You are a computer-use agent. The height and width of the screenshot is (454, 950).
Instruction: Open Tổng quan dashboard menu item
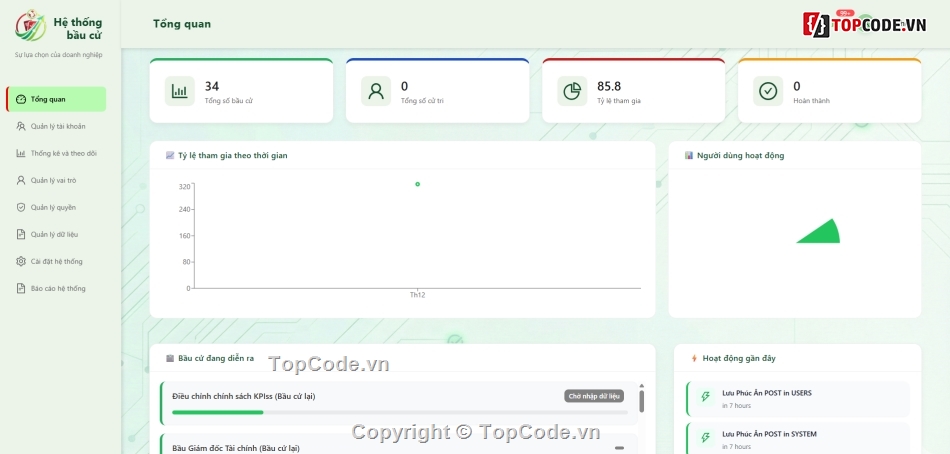(x=56, y=99)
